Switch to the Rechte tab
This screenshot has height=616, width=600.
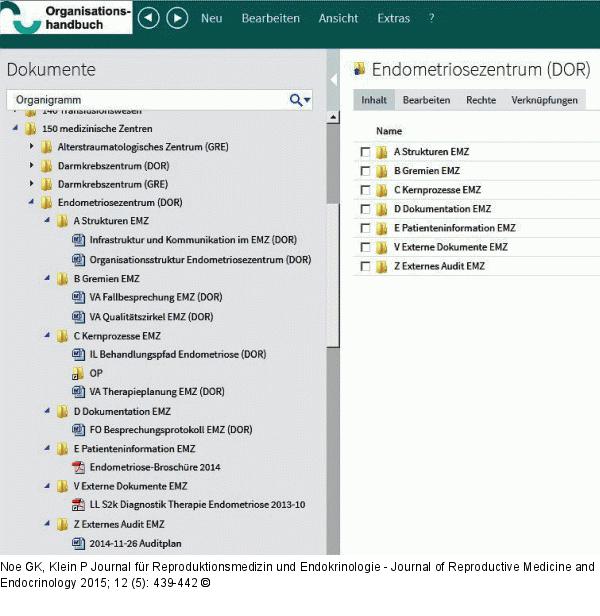(x=481, y=100)
